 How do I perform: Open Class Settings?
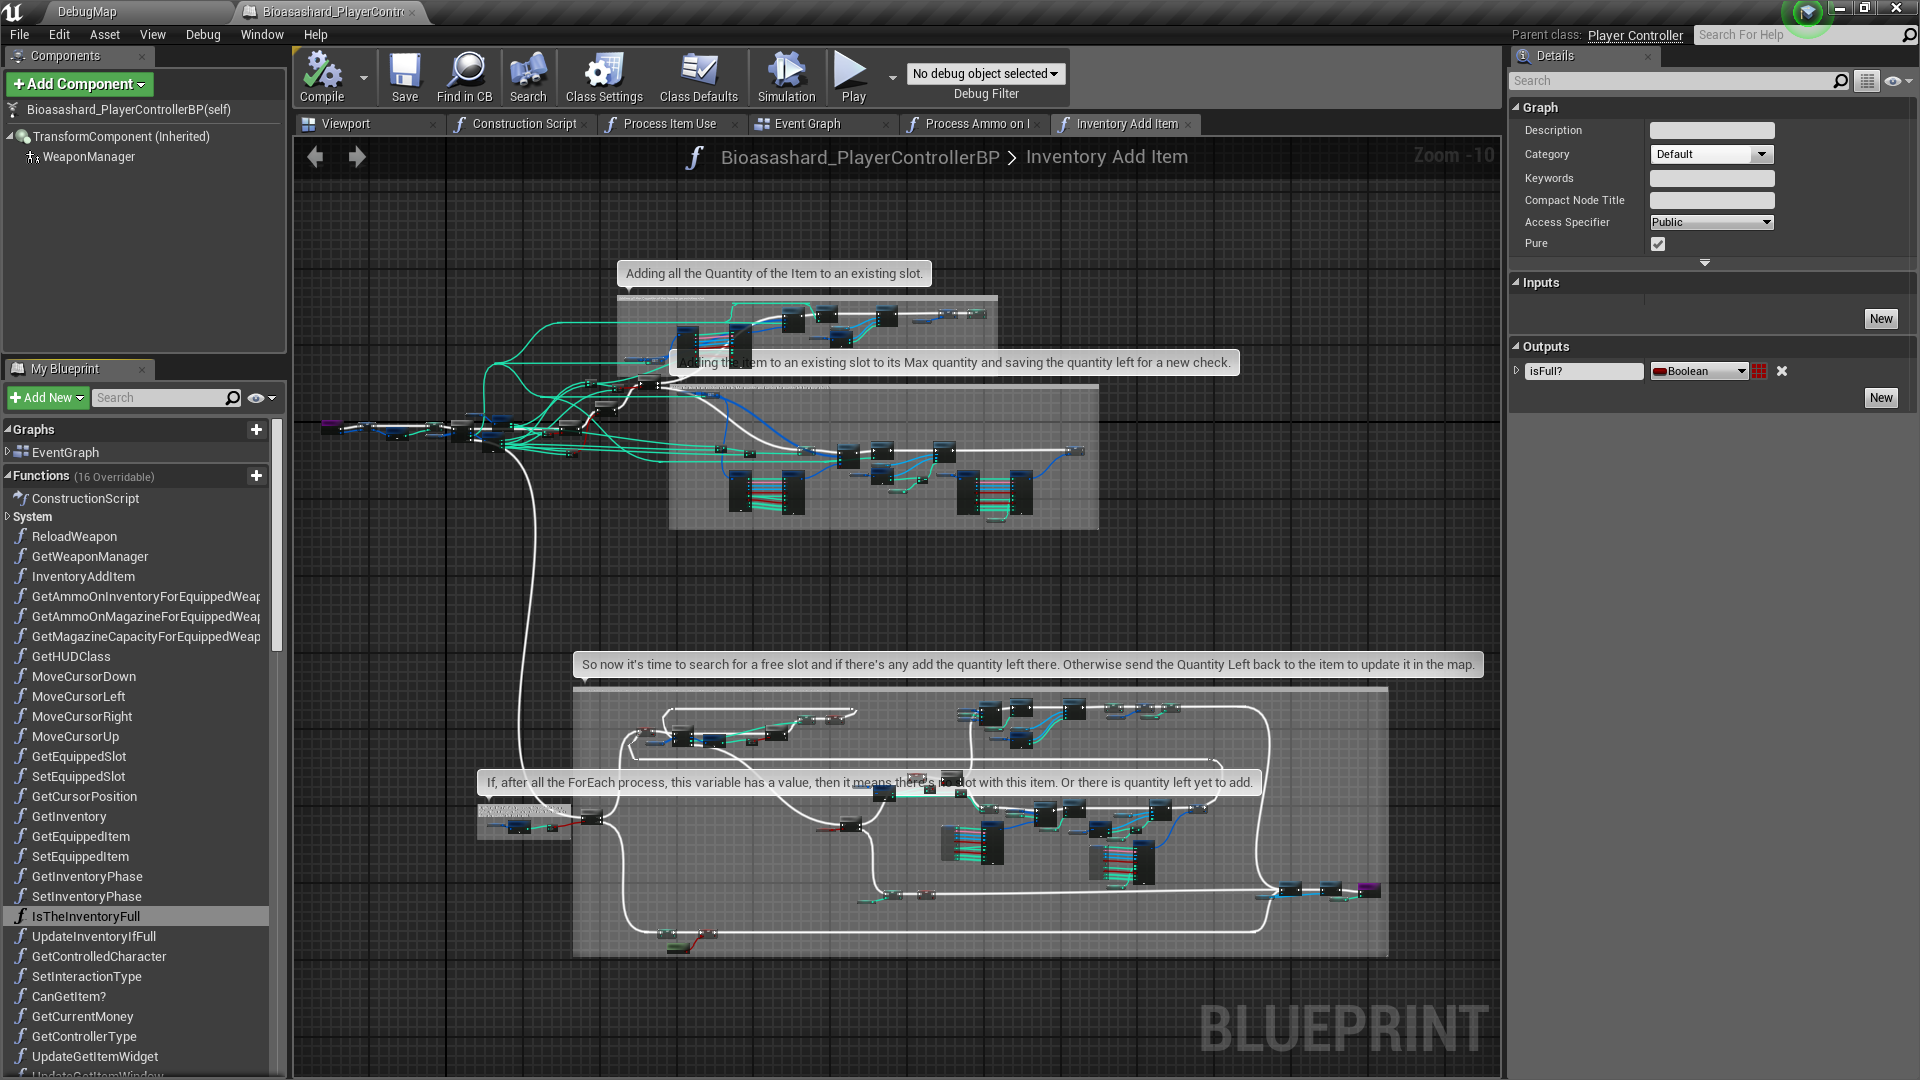pyautogui.click(x=604, y=77)
